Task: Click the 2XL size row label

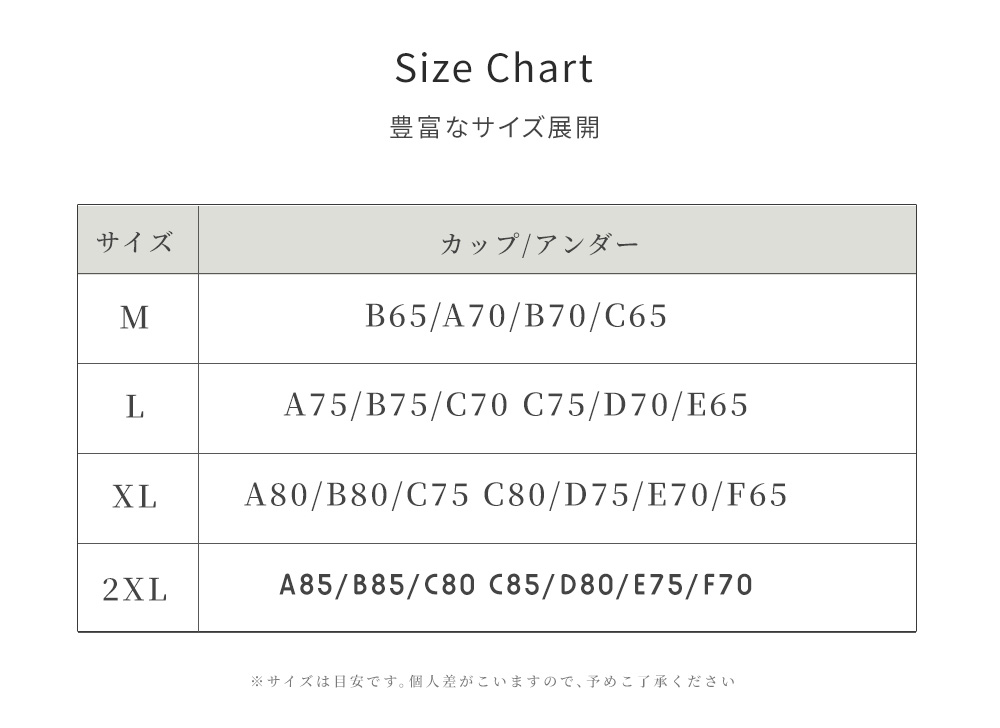Action: [x=135, y=590]
